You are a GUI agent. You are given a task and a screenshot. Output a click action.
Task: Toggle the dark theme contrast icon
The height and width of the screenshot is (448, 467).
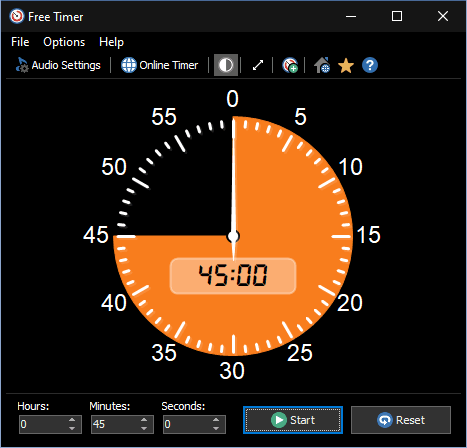pyautogui.click(x=226, y=65)
